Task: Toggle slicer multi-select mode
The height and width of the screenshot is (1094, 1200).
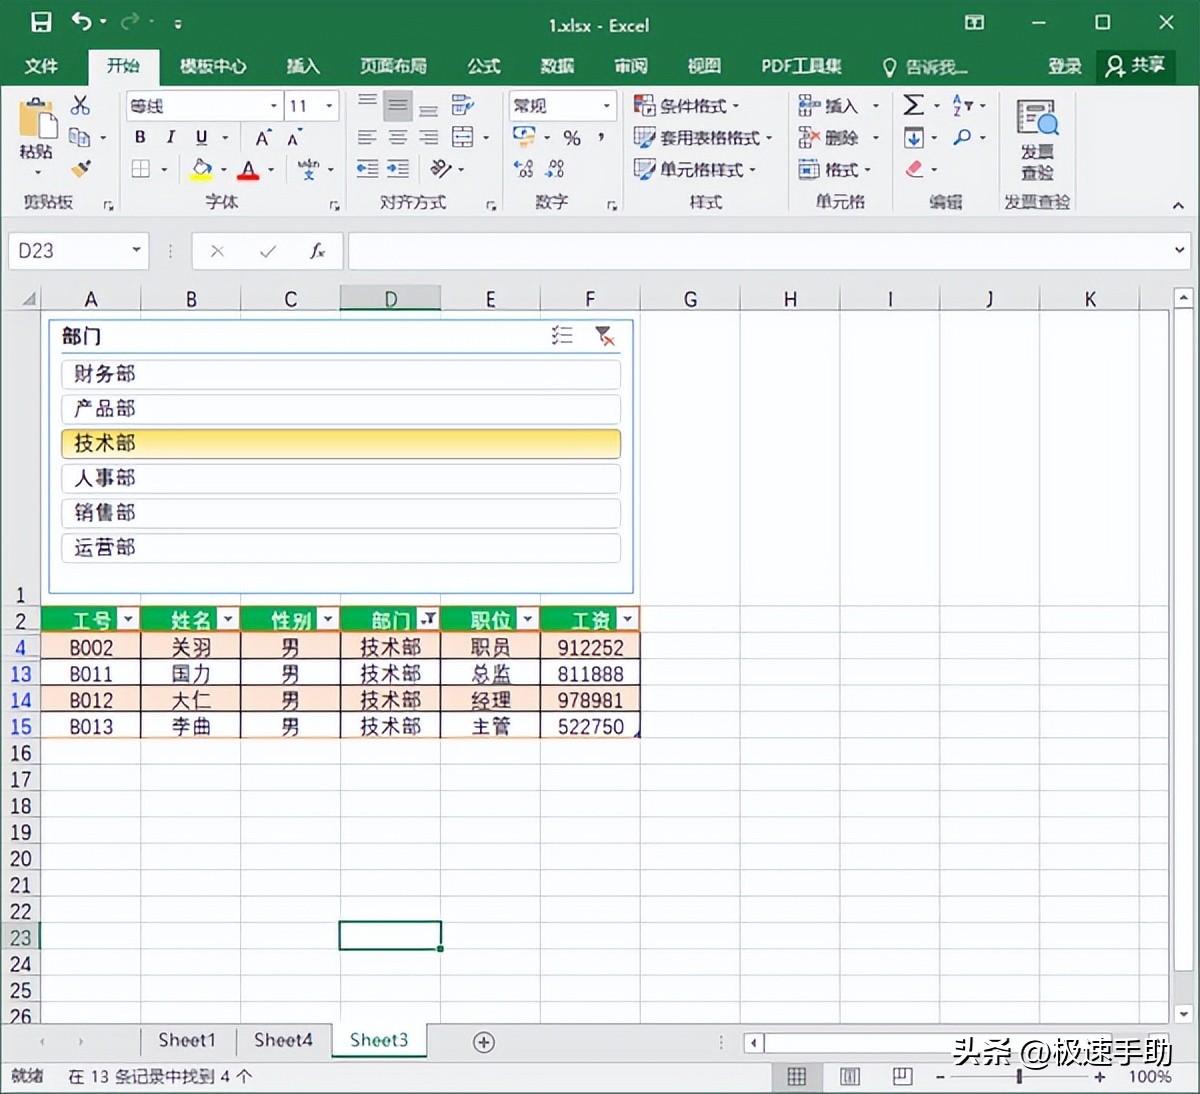Action: [562, 336]
